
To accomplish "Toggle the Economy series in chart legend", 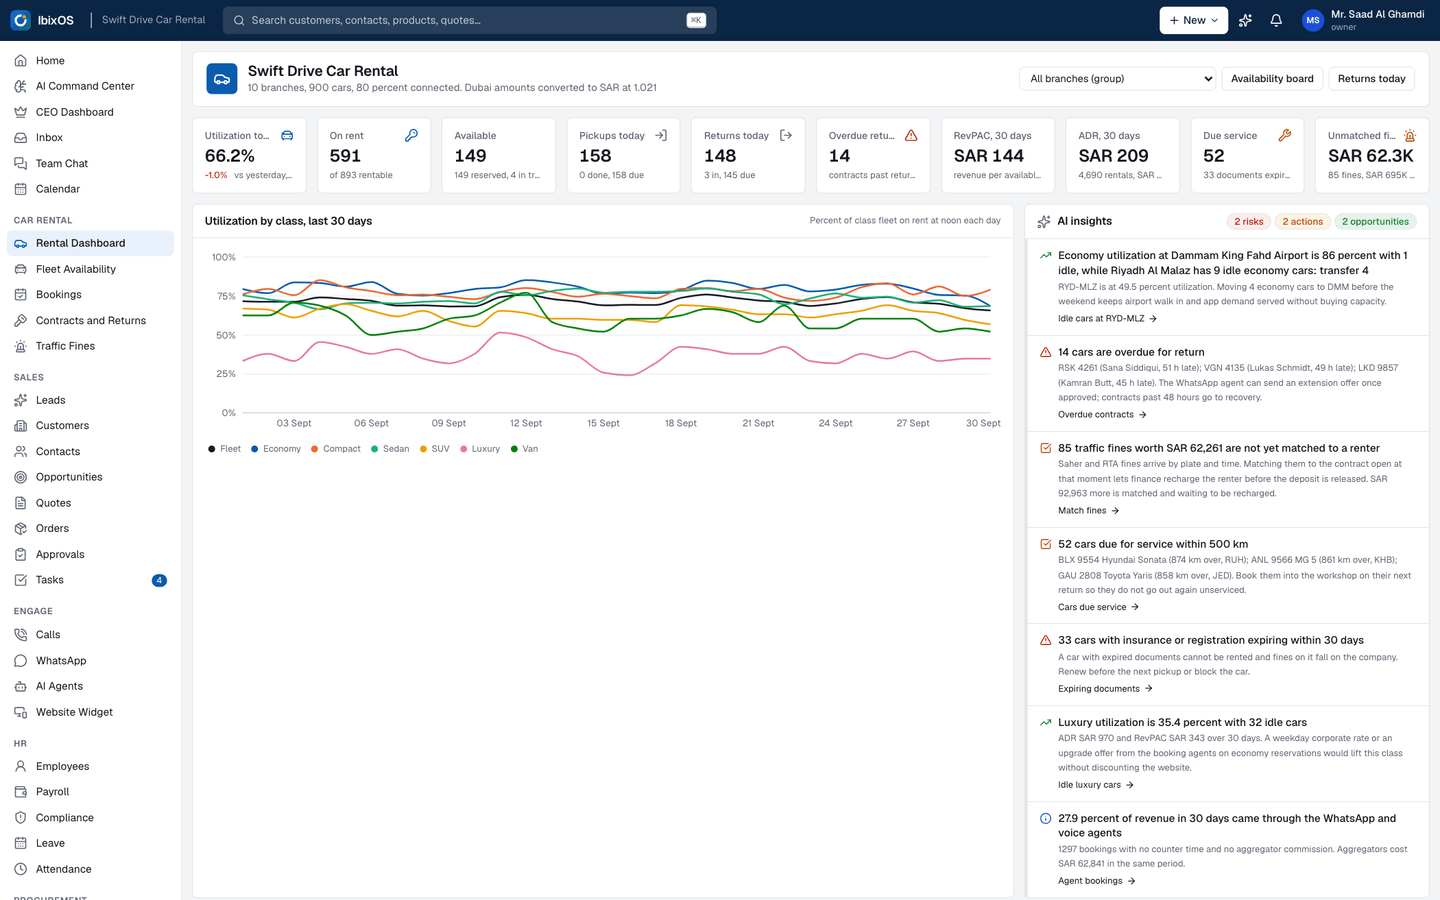I will [x=276, y=449].
